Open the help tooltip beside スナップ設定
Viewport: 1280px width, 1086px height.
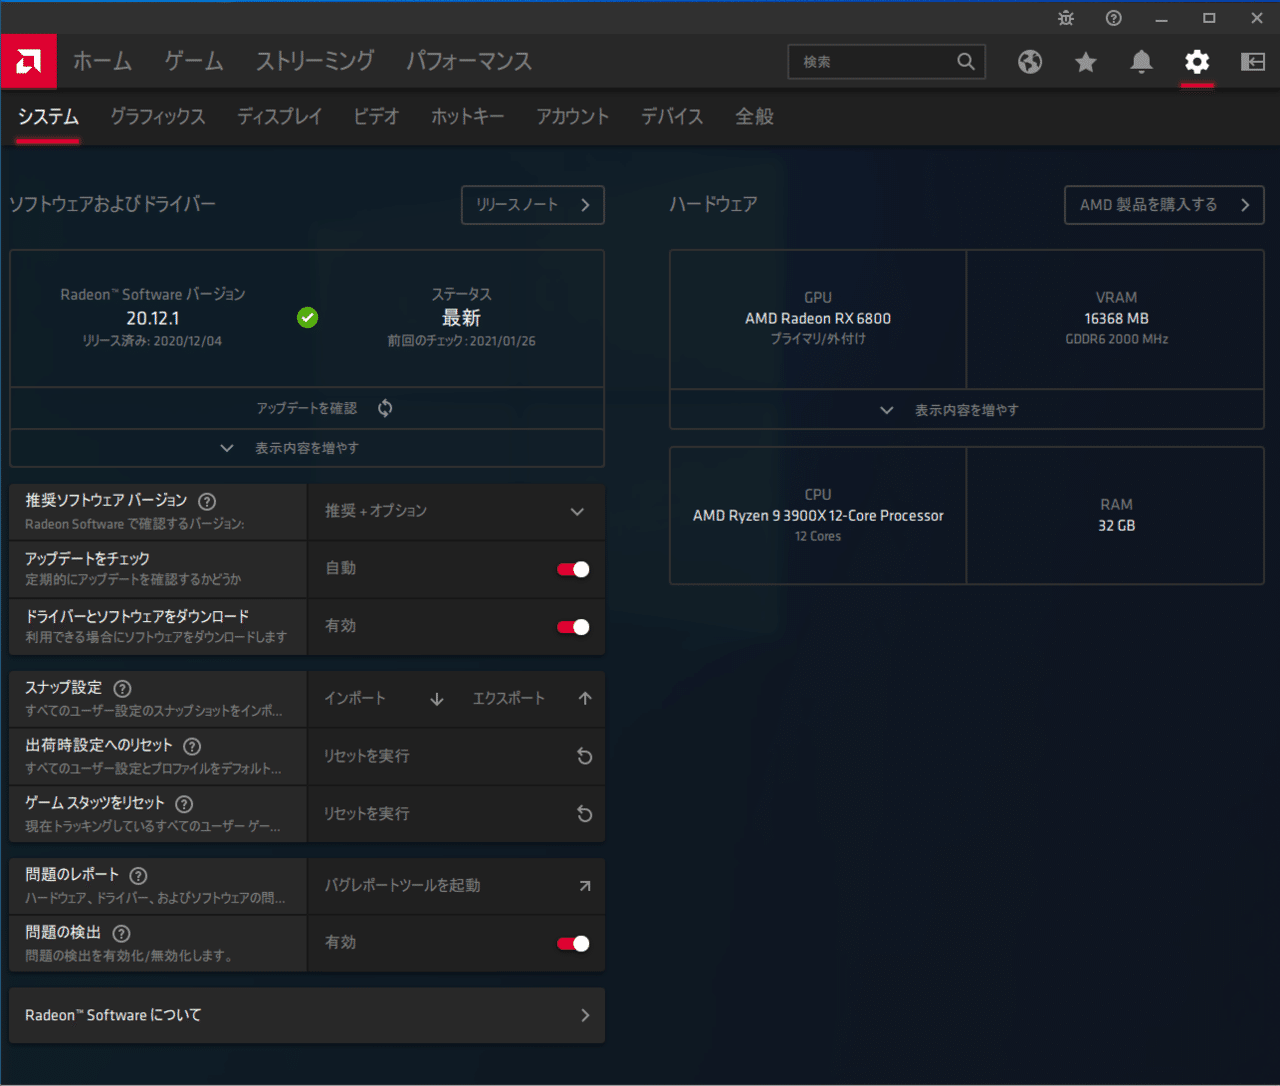coord(122,688)
